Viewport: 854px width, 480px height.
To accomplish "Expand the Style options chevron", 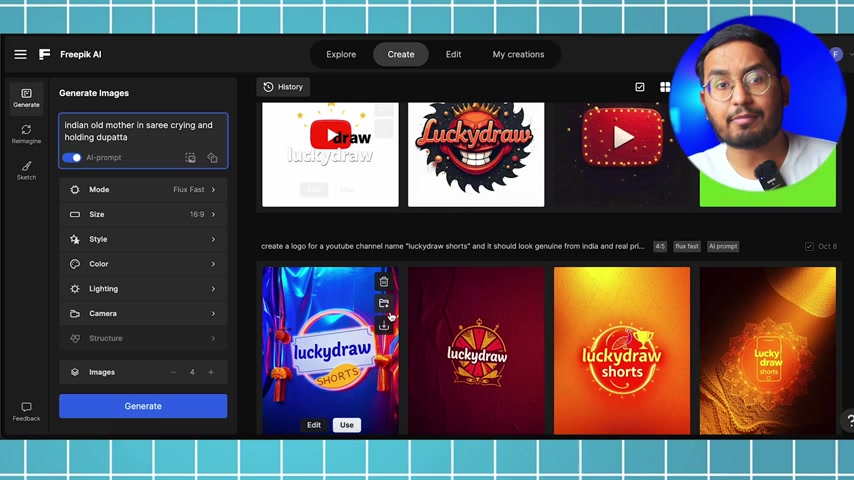I will point(214,239).
